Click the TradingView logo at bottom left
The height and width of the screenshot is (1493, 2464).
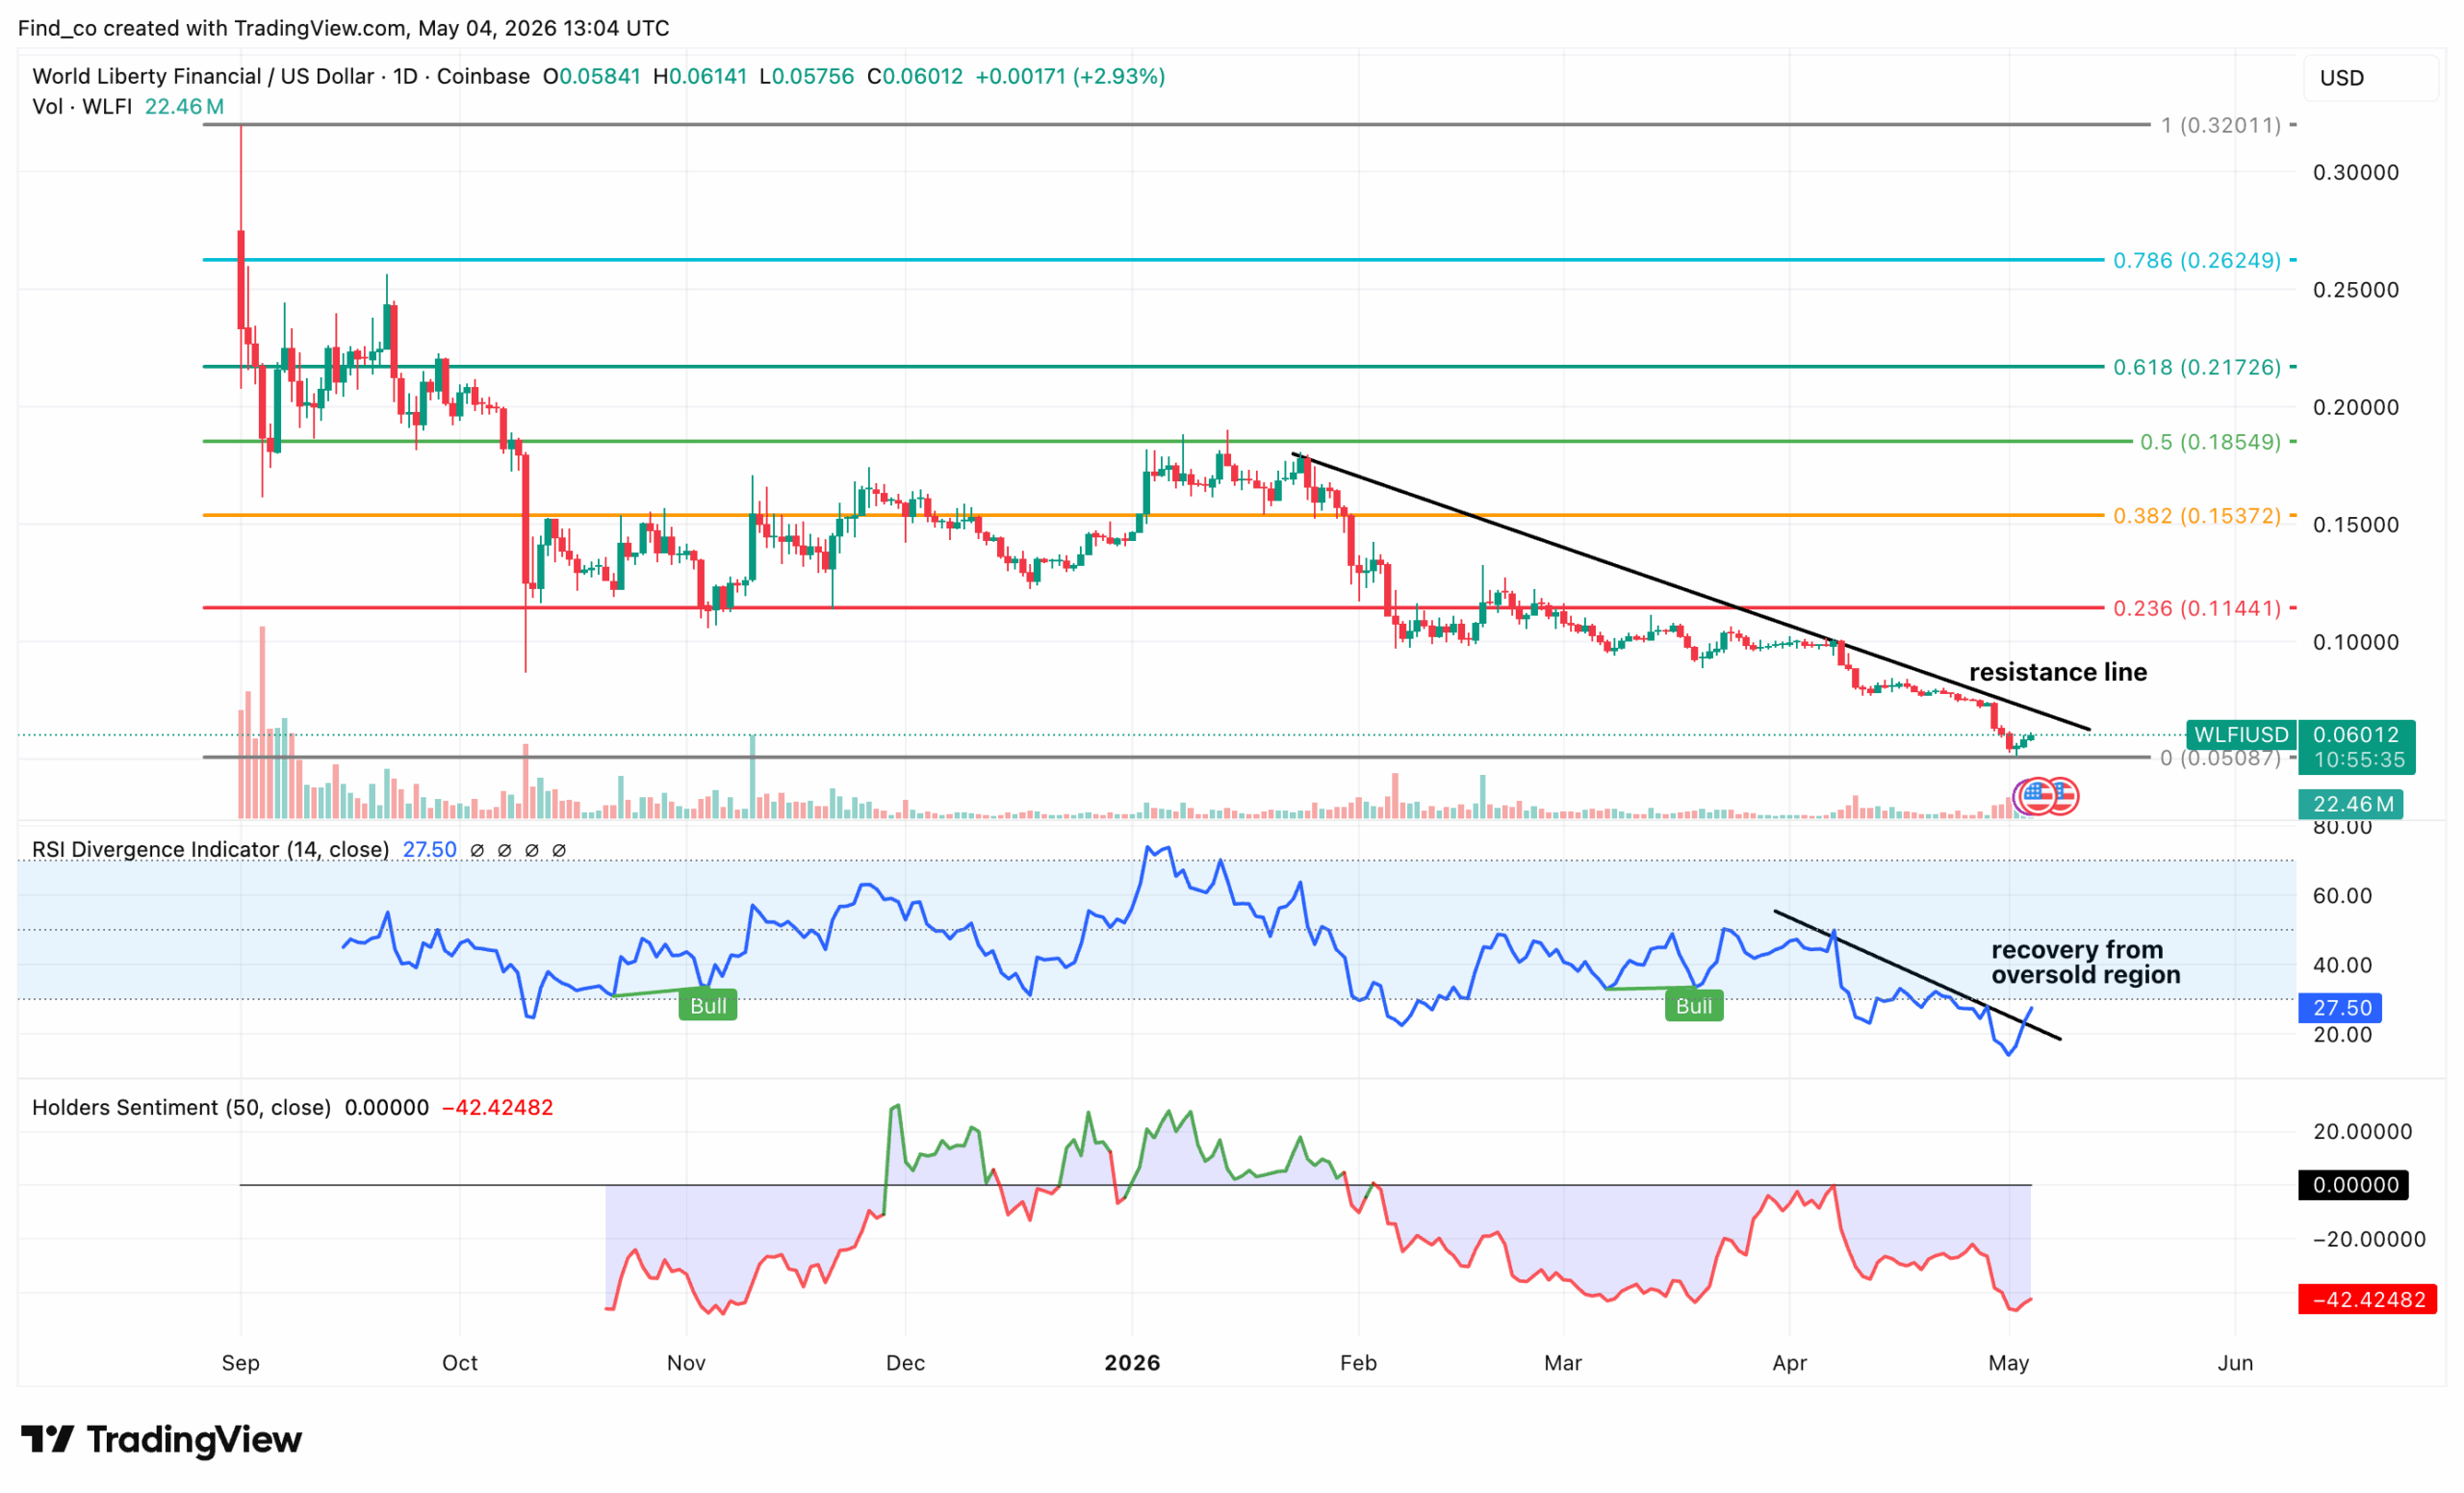[161, 1439]
